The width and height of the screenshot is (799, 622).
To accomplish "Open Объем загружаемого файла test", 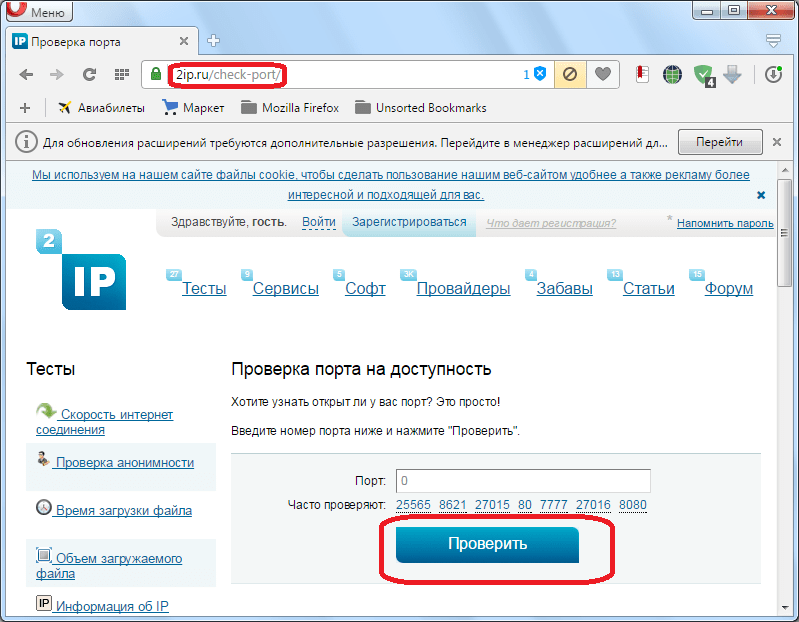I will coord(109,565).
